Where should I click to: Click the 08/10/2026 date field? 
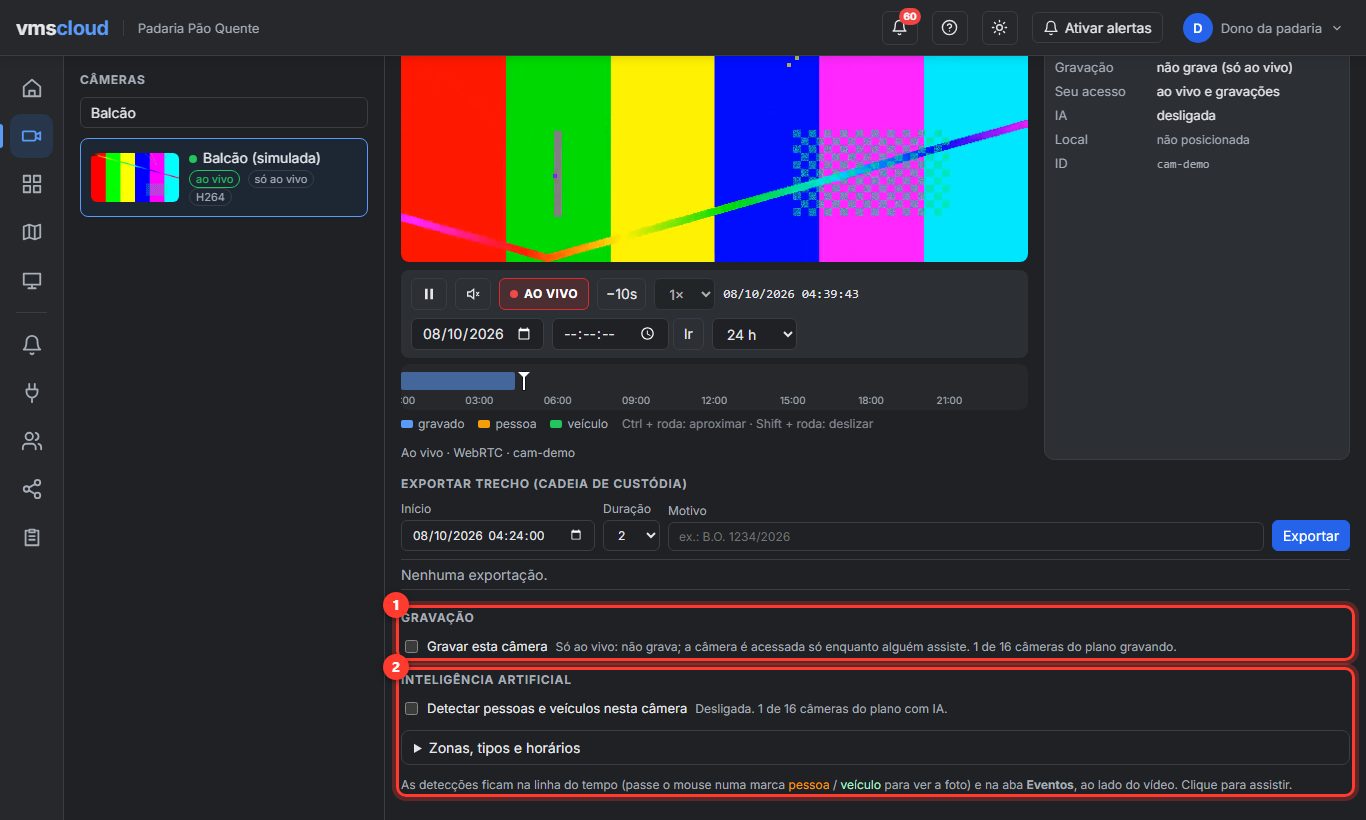tap(477, 334)
